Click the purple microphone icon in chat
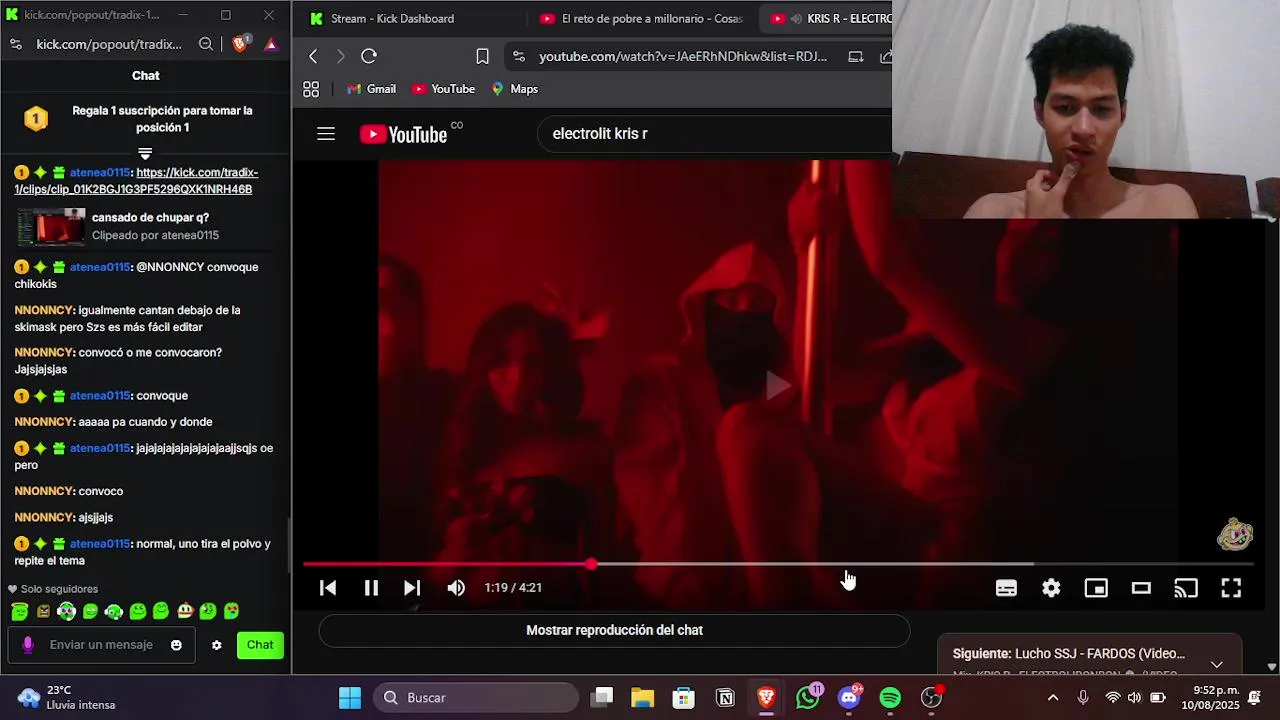1280x720 pixels. 28,645
